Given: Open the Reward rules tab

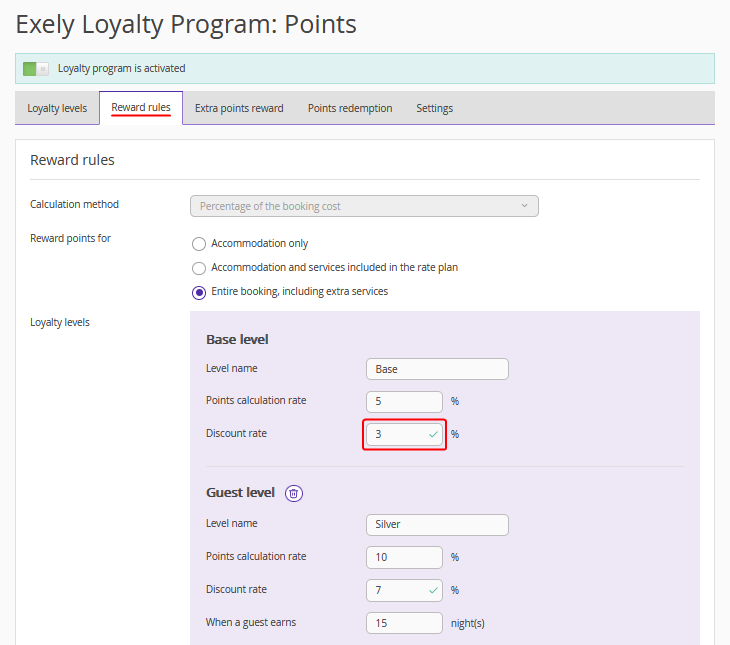Looking at the screenshot, I should [141, 108].
